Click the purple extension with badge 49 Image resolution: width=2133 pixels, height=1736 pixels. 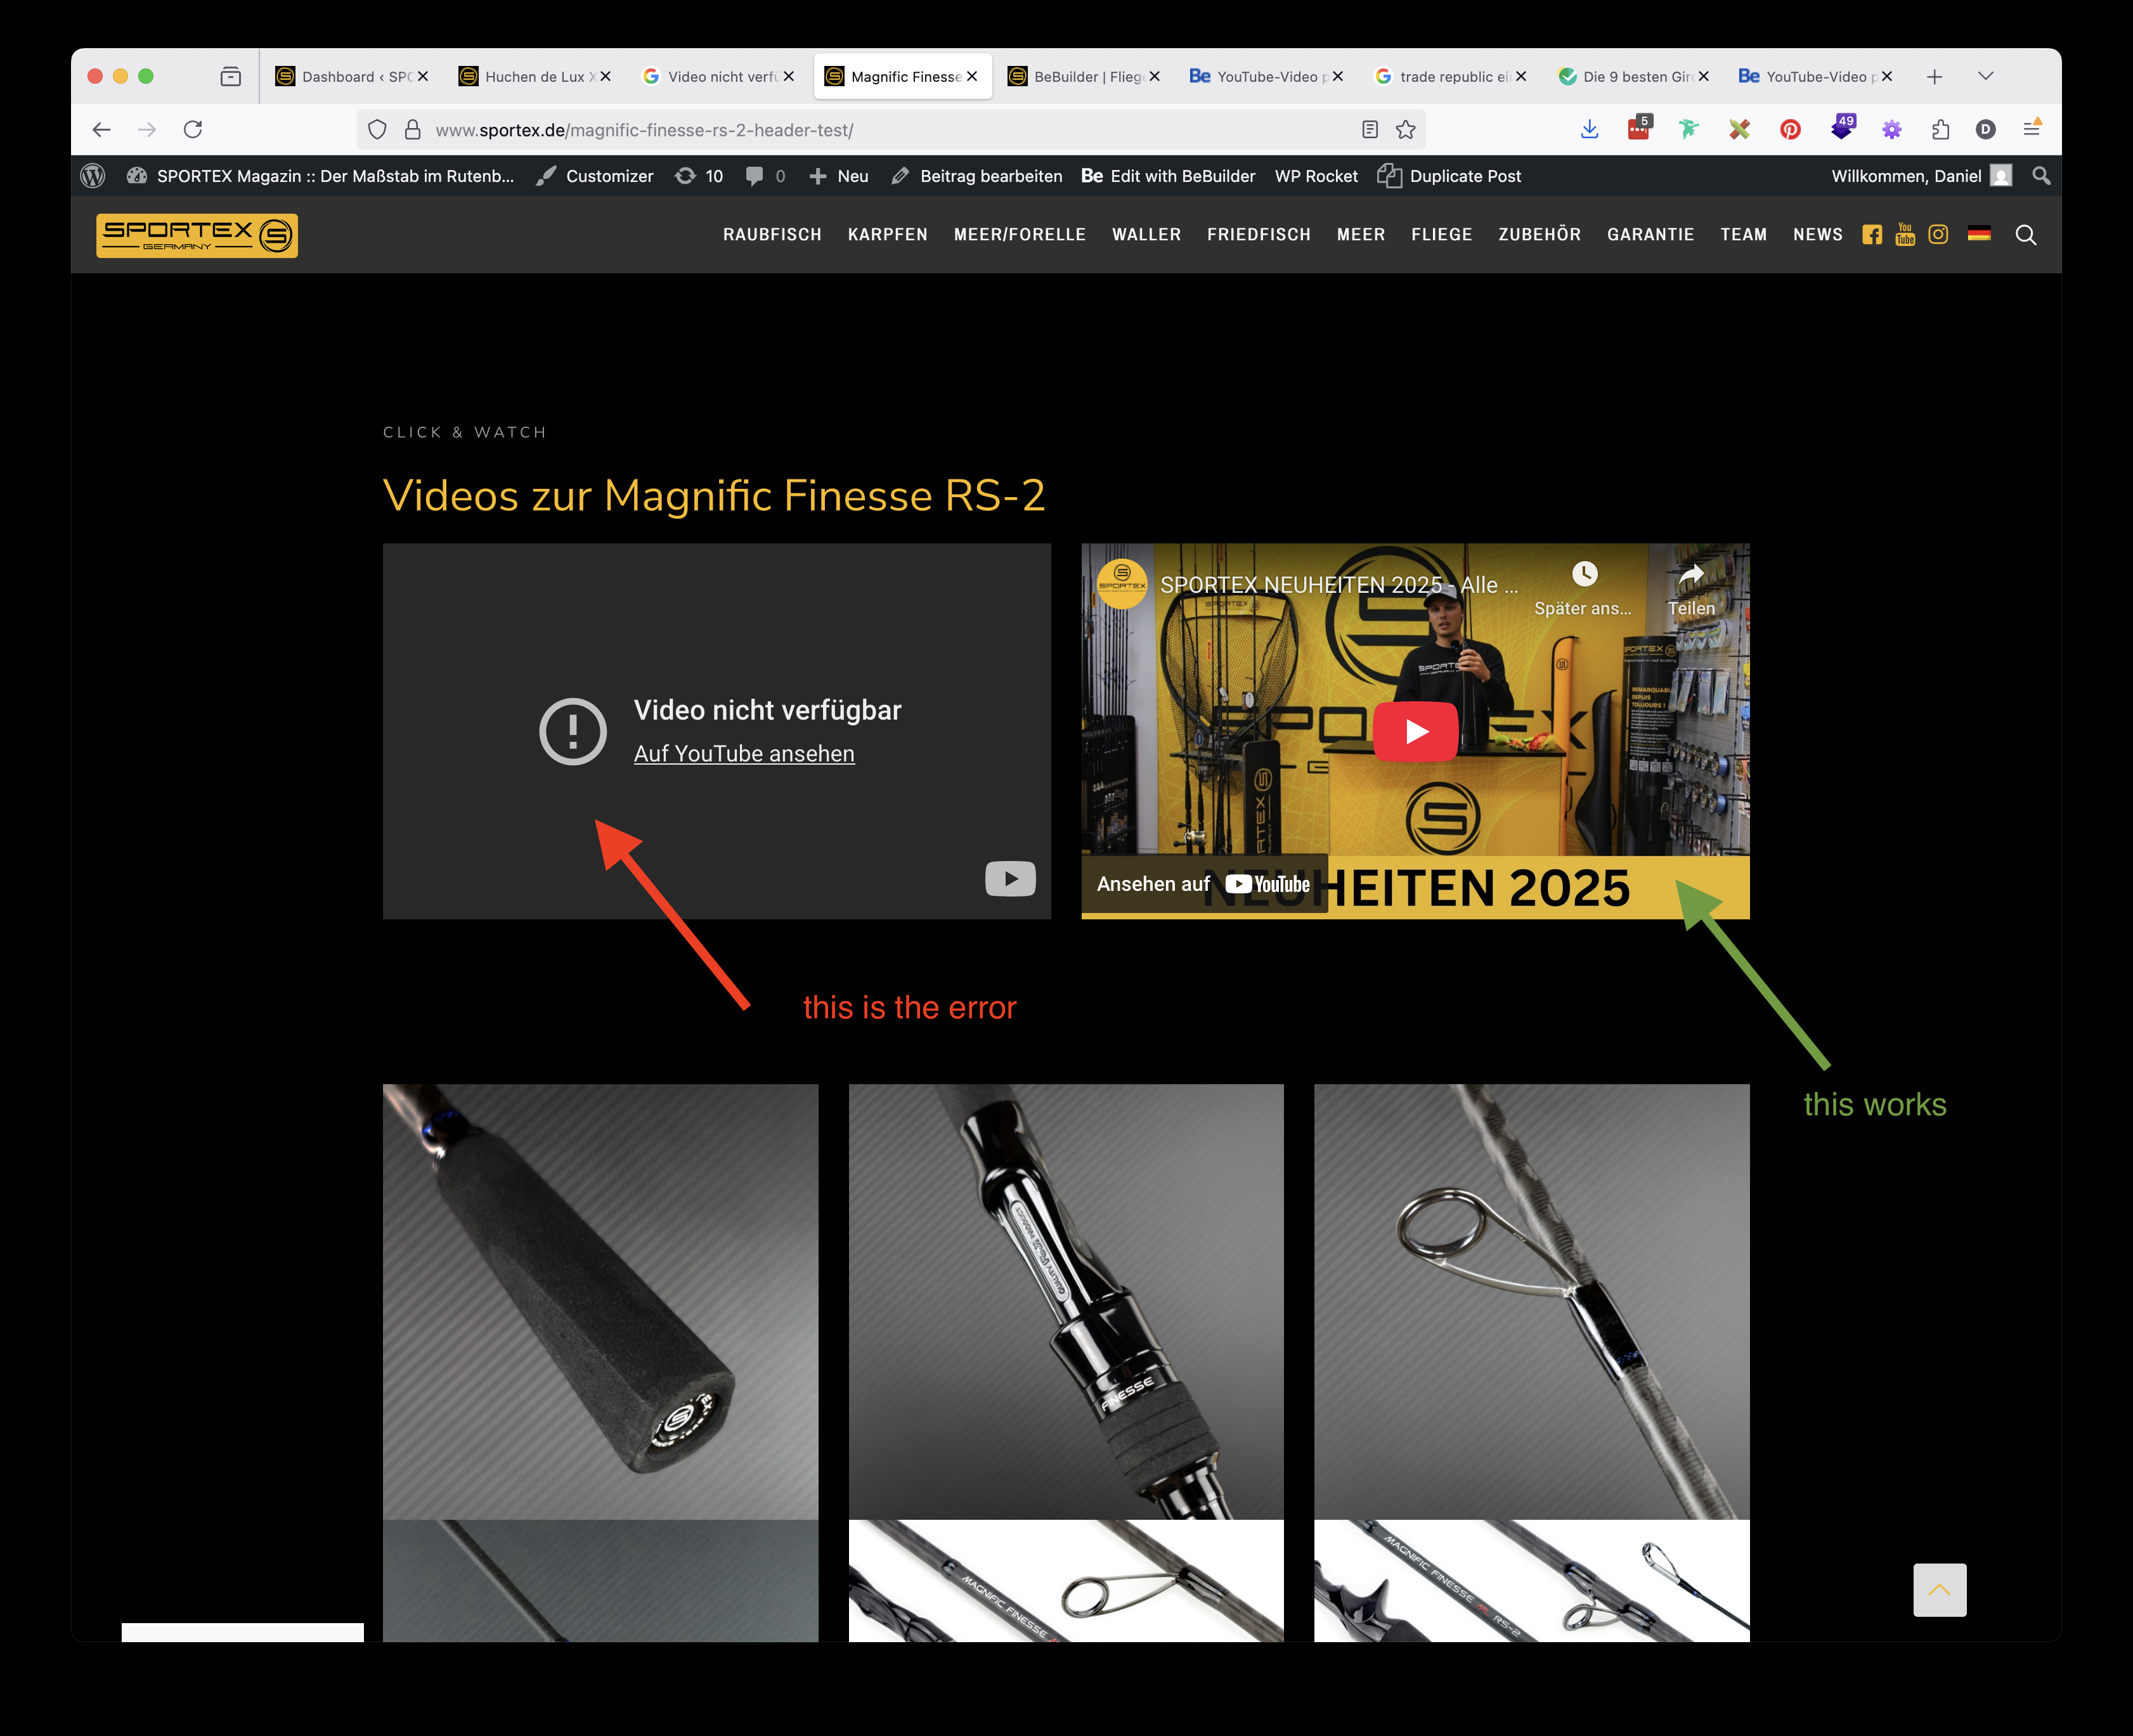1842,127
